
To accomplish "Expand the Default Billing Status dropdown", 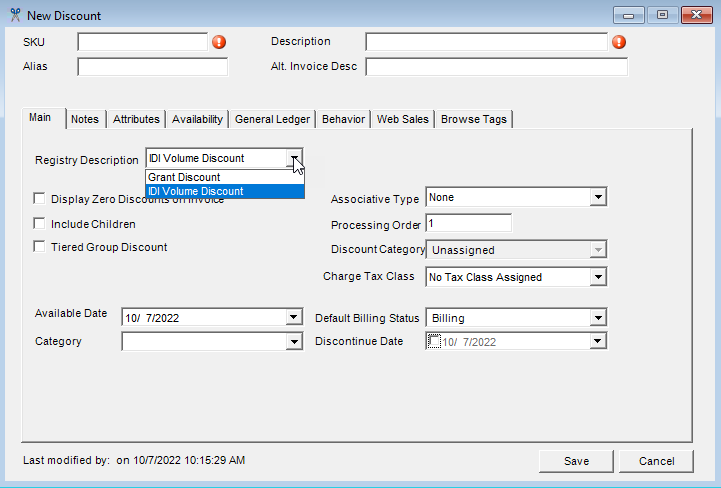I will (x=598, y=318).
